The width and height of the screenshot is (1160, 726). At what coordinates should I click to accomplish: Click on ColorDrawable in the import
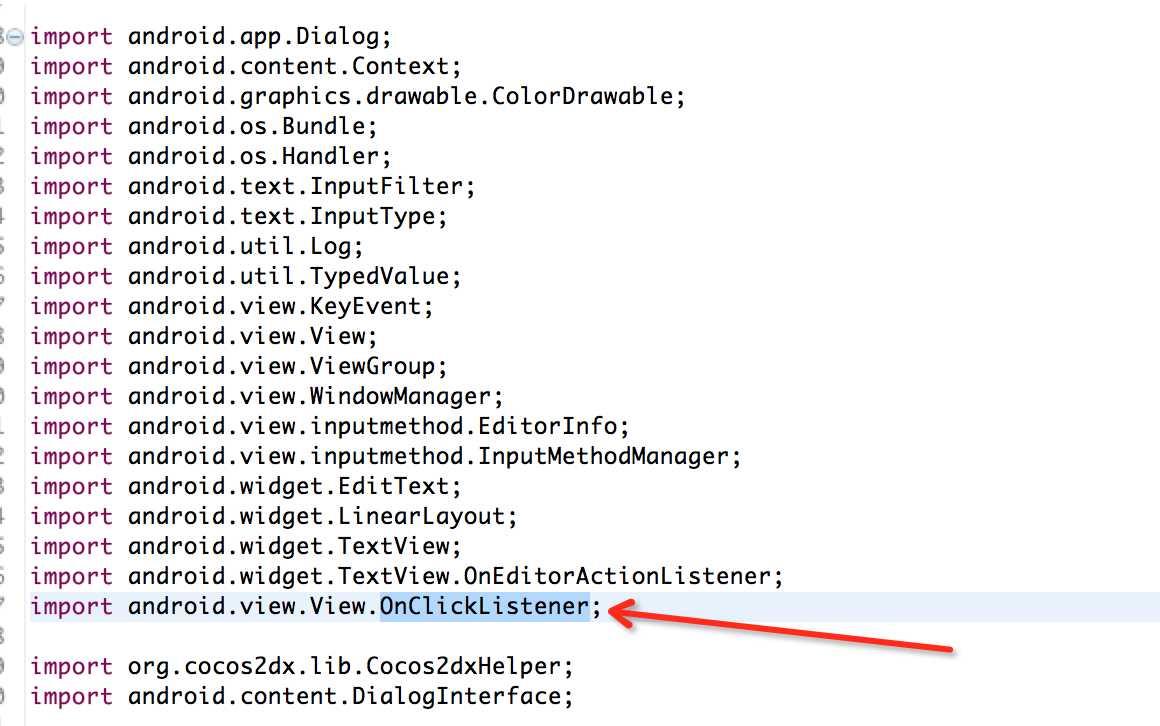coord(577,97)
